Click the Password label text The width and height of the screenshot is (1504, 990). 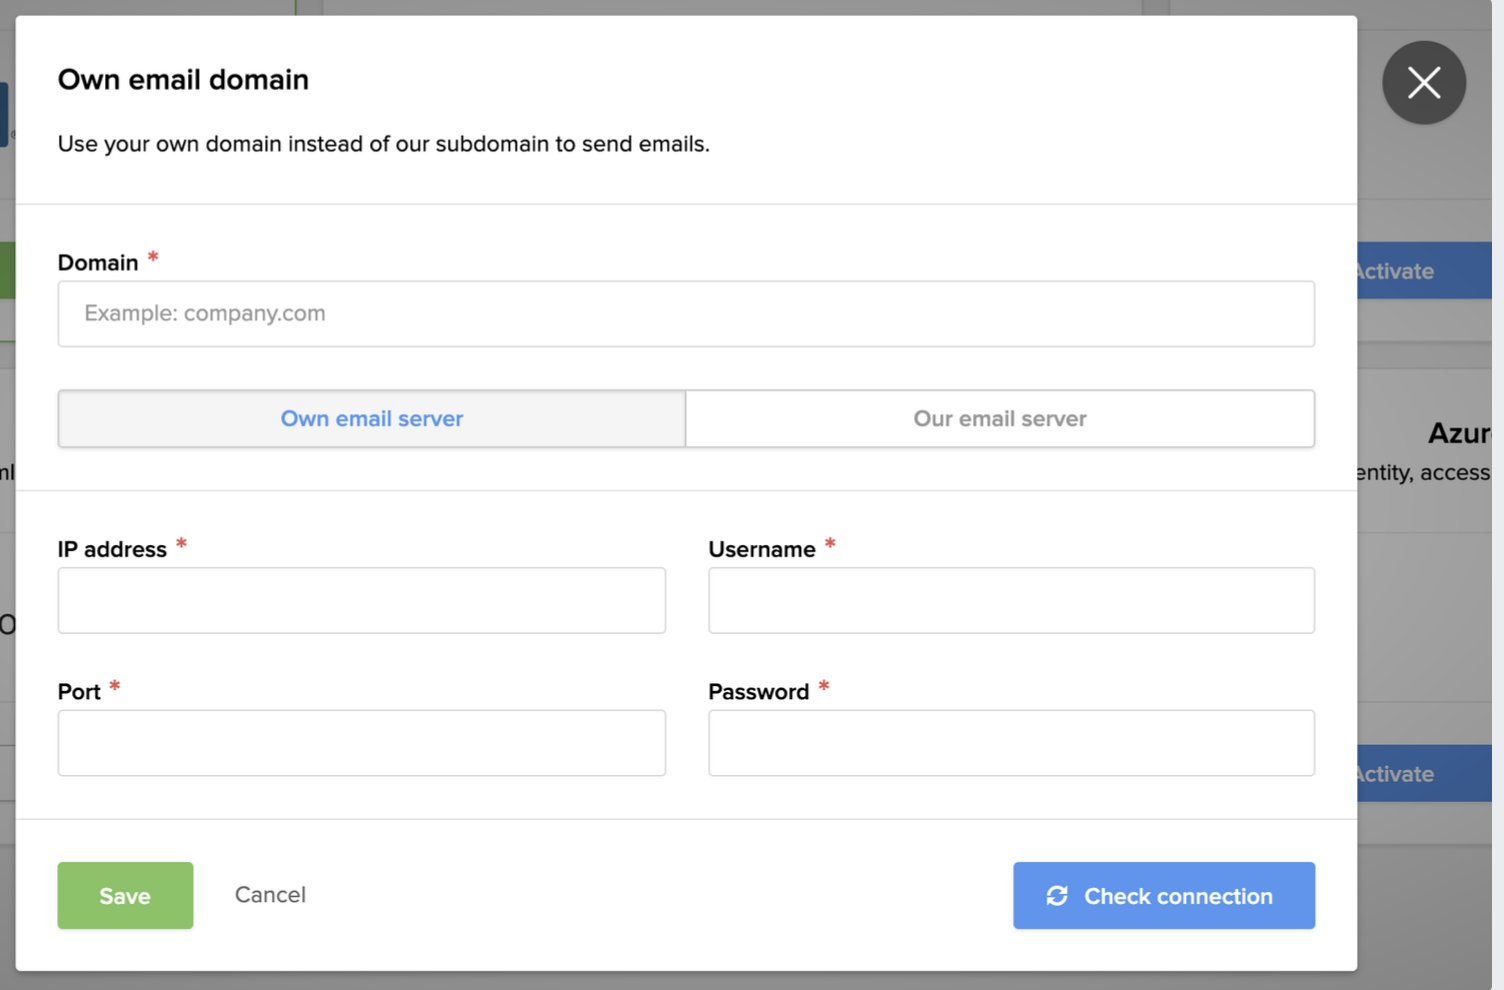[x=758, y=692]
